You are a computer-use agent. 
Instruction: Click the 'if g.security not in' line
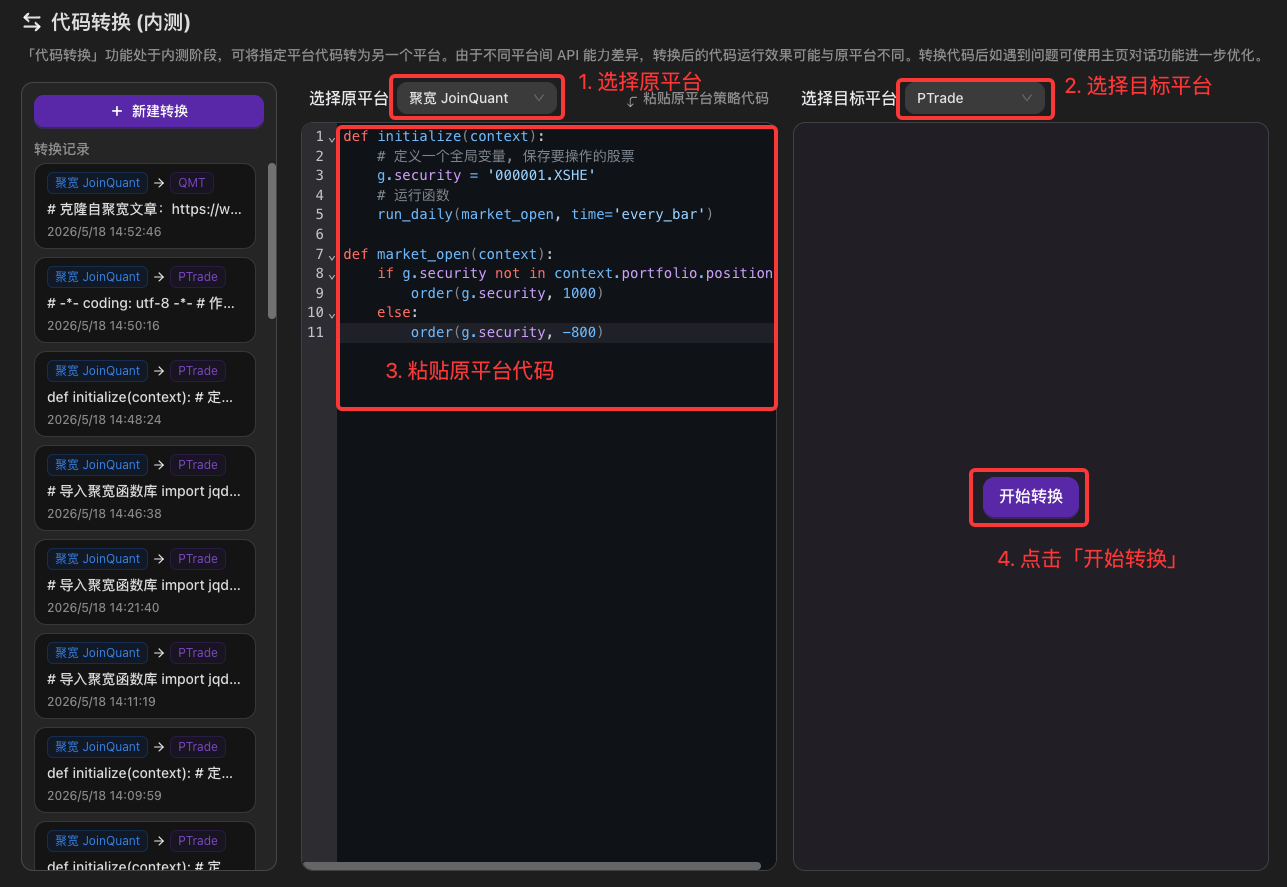(575, 273)
